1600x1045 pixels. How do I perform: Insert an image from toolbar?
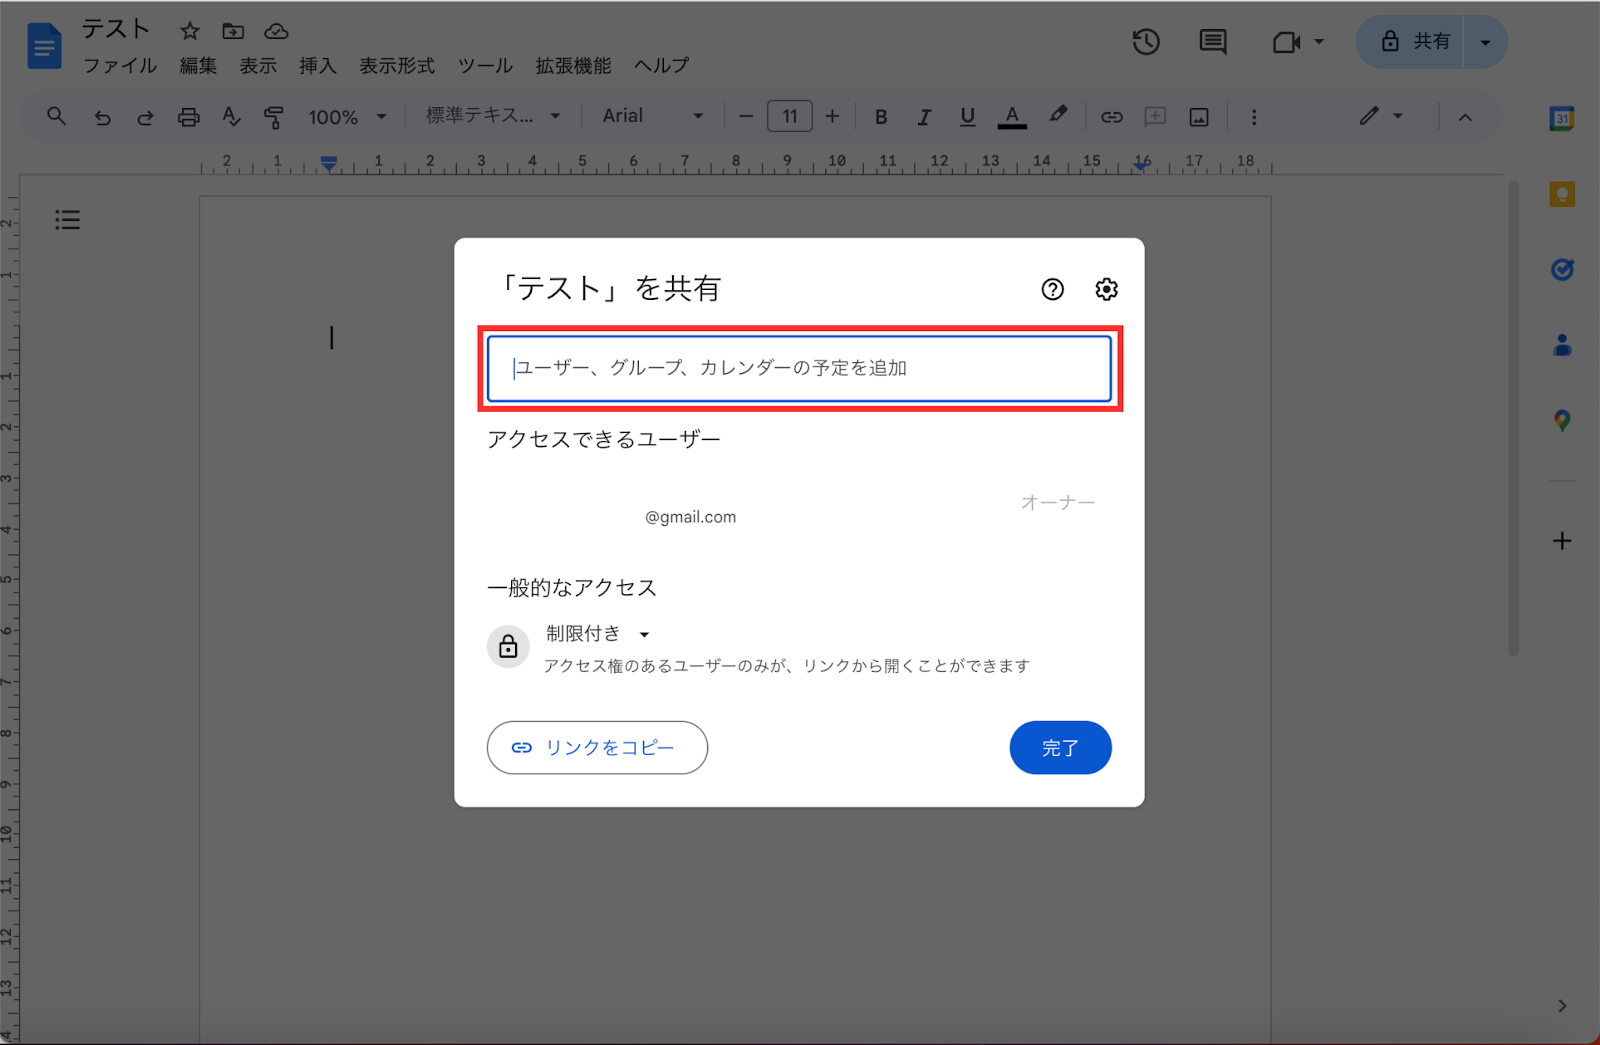[x=1199, y=117]
